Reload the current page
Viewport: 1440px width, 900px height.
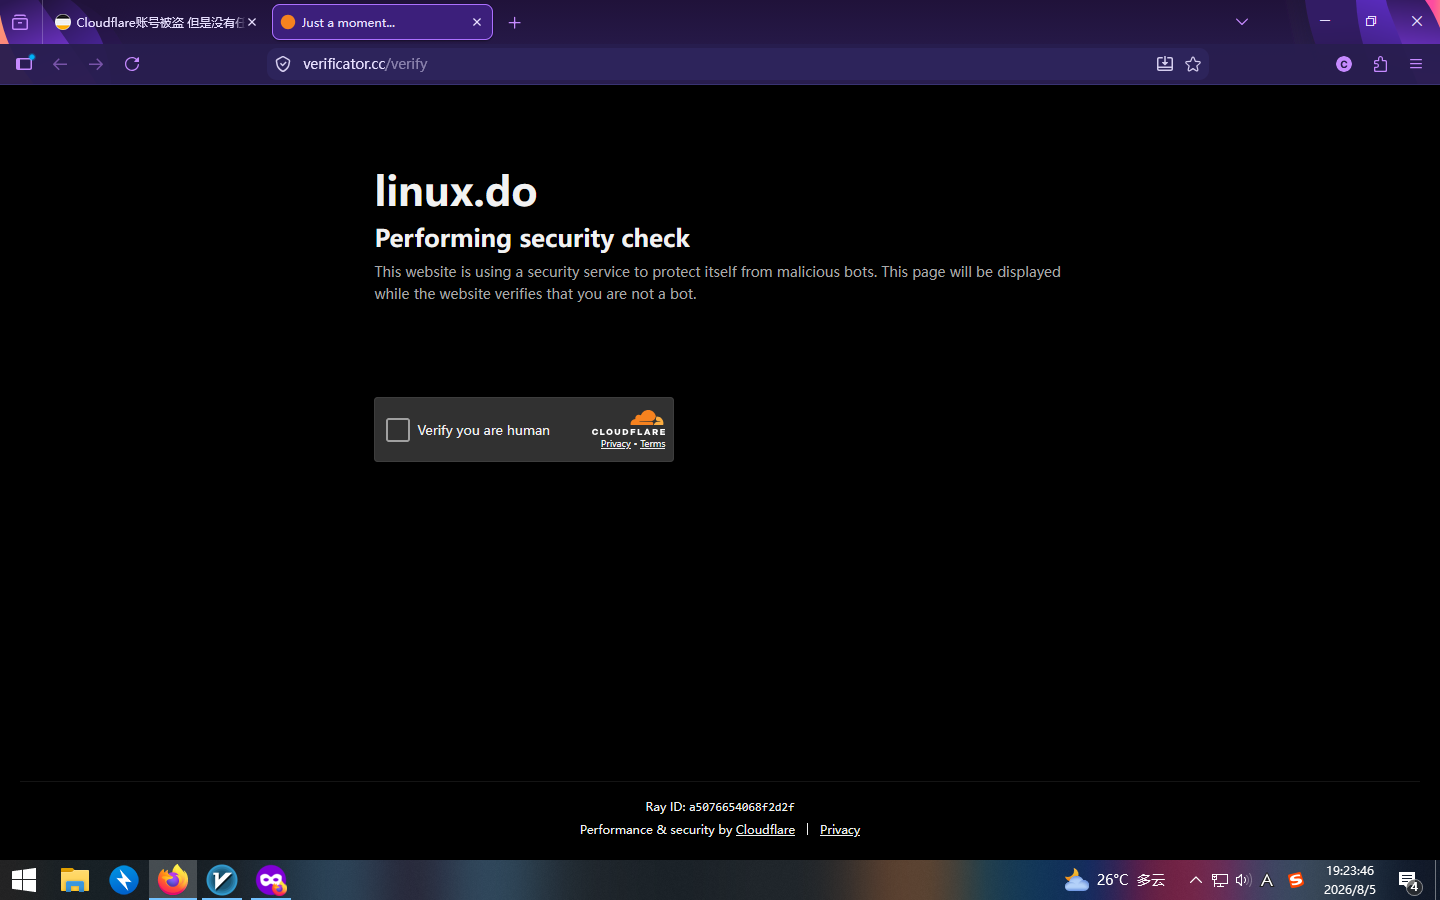(132, 64)
